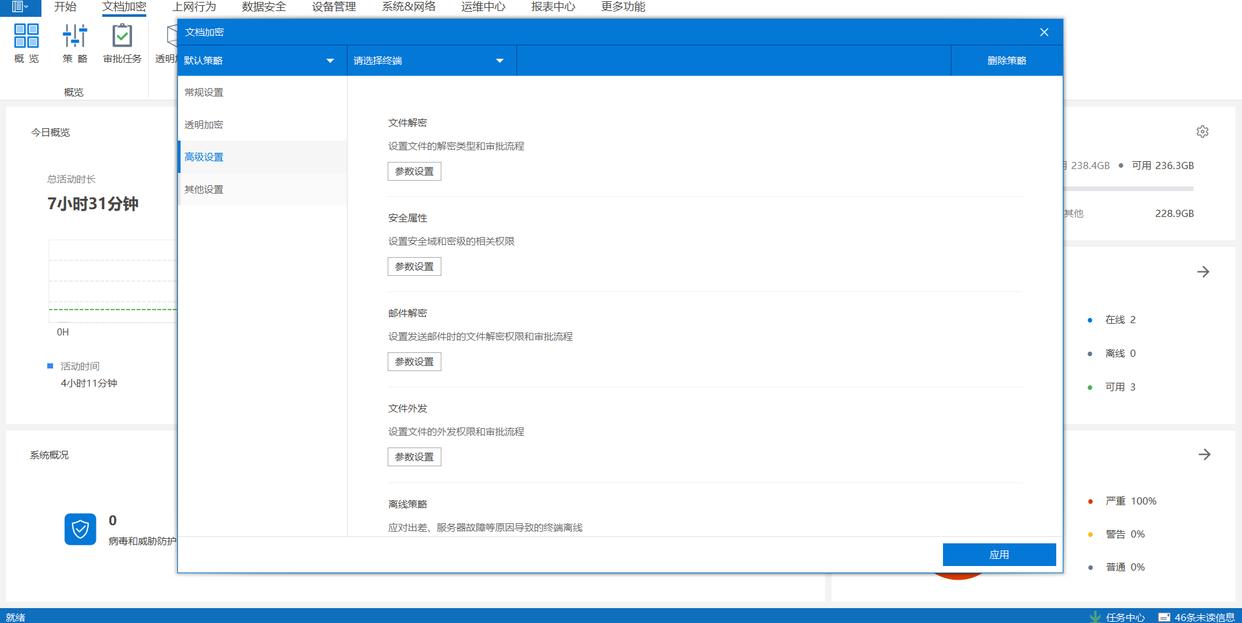Switch to the 数据安全 ribbon tab
The image size is (1242, 623).
264,7
